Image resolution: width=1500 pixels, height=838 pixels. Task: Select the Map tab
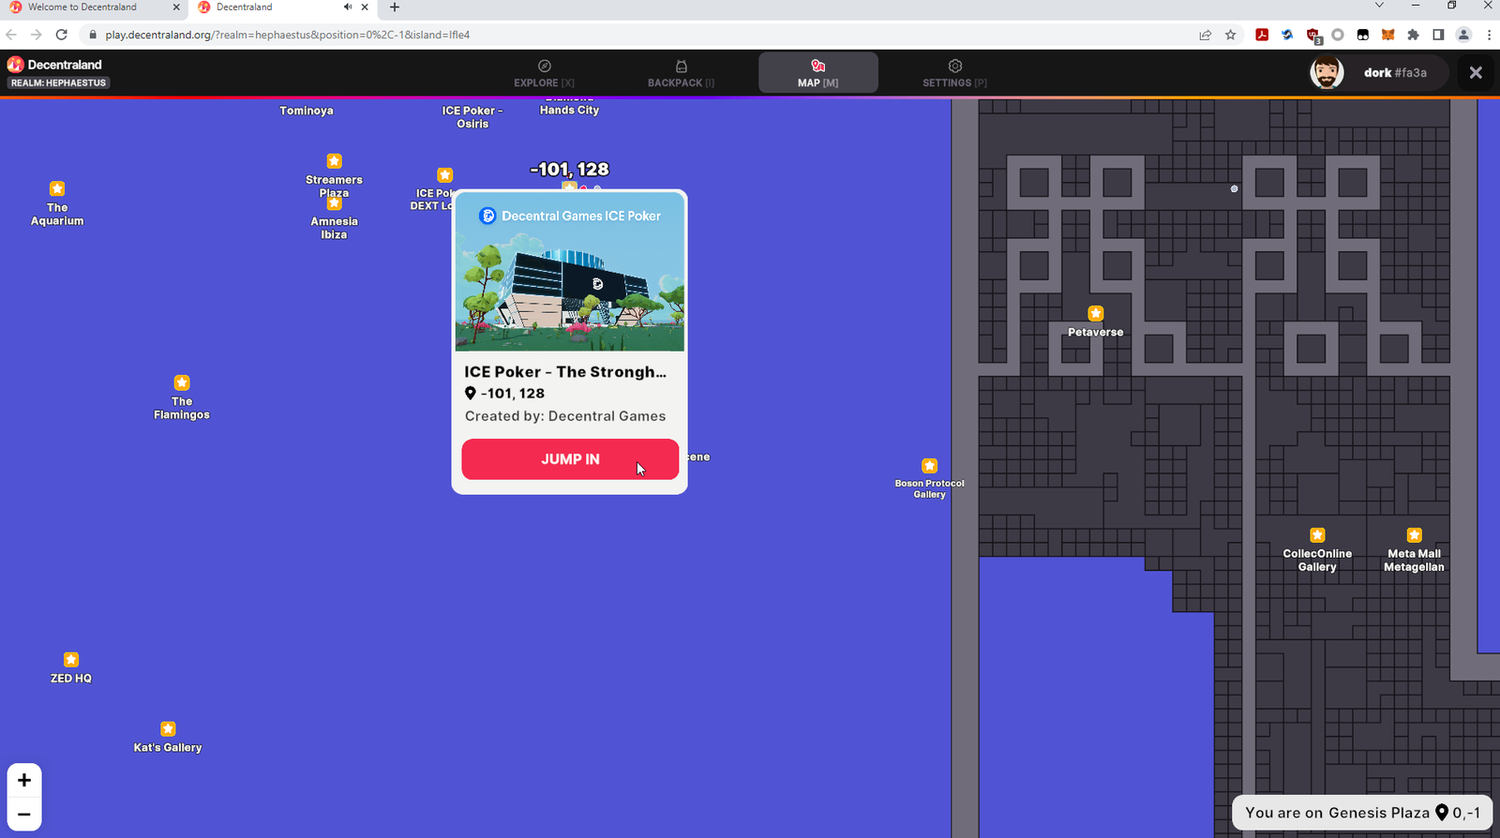818,73
